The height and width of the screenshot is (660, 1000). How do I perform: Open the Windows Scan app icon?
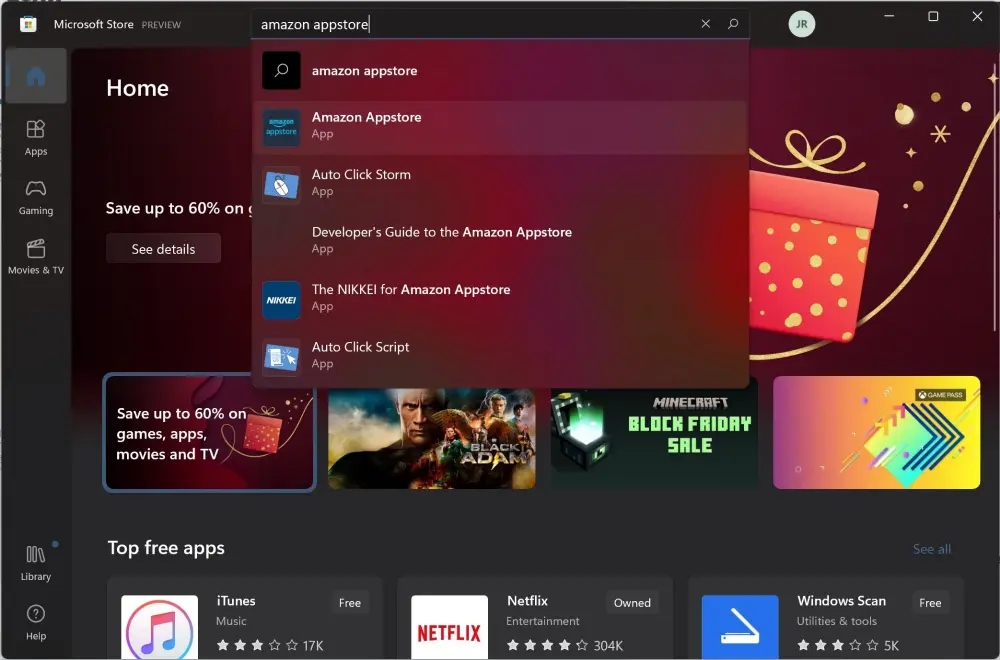pyautogui.click(x=740, y=627)
